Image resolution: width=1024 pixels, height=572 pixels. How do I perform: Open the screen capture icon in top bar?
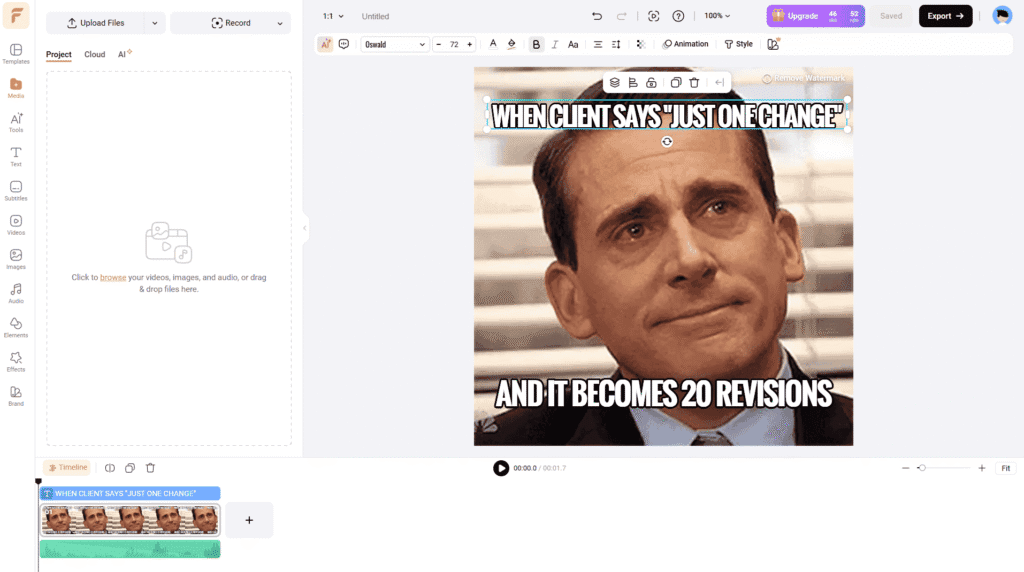click(x=654, y=16)
